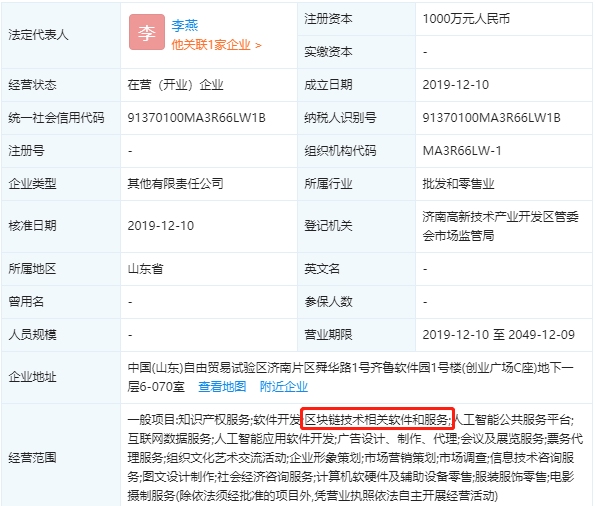Select the highlighted 区块链技术相关软件和服务 text

(x=378, y=419)
